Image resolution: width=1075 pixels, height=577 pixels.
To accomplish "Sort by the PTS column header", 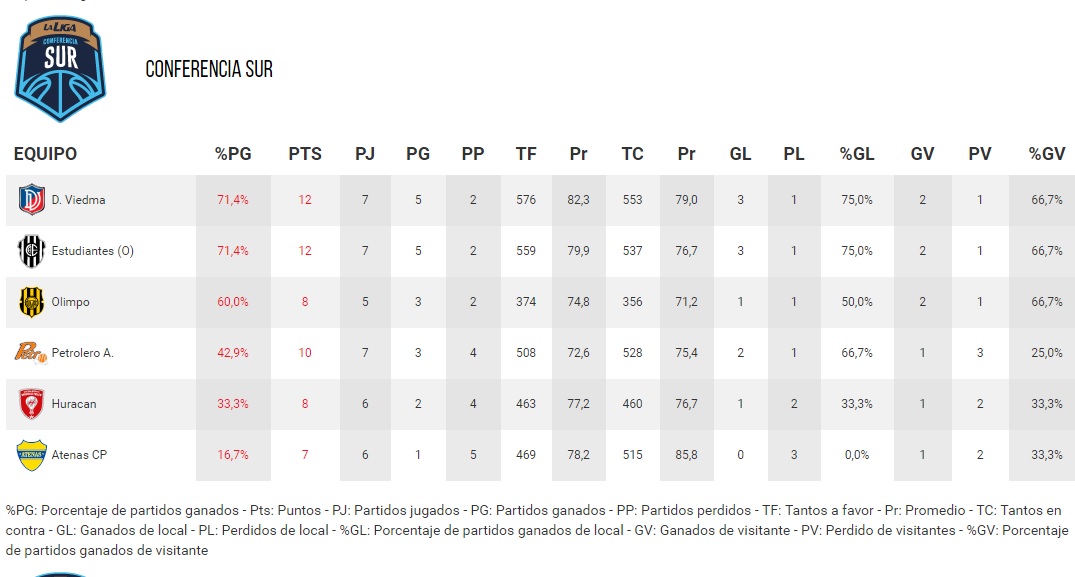I will point(305,154).
